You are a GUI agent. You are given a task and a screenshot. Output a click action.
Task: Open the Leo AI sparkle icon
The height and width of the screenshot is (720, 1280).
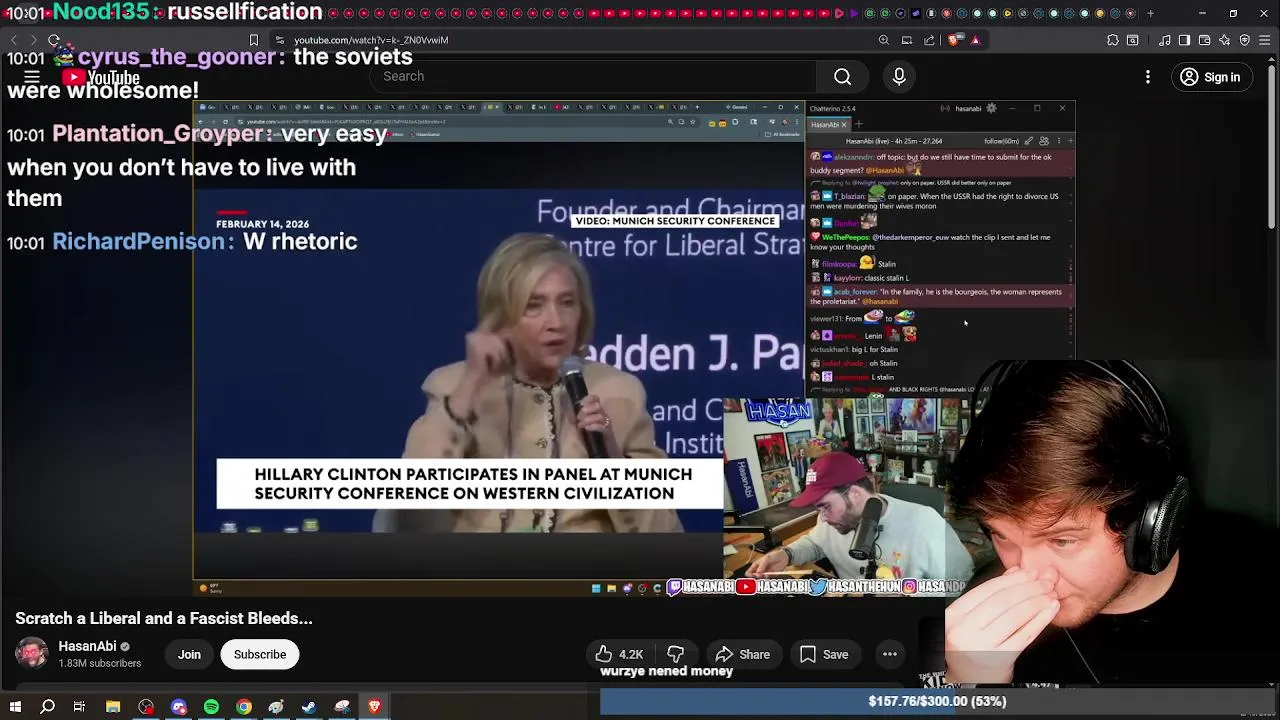[1225, 40]
